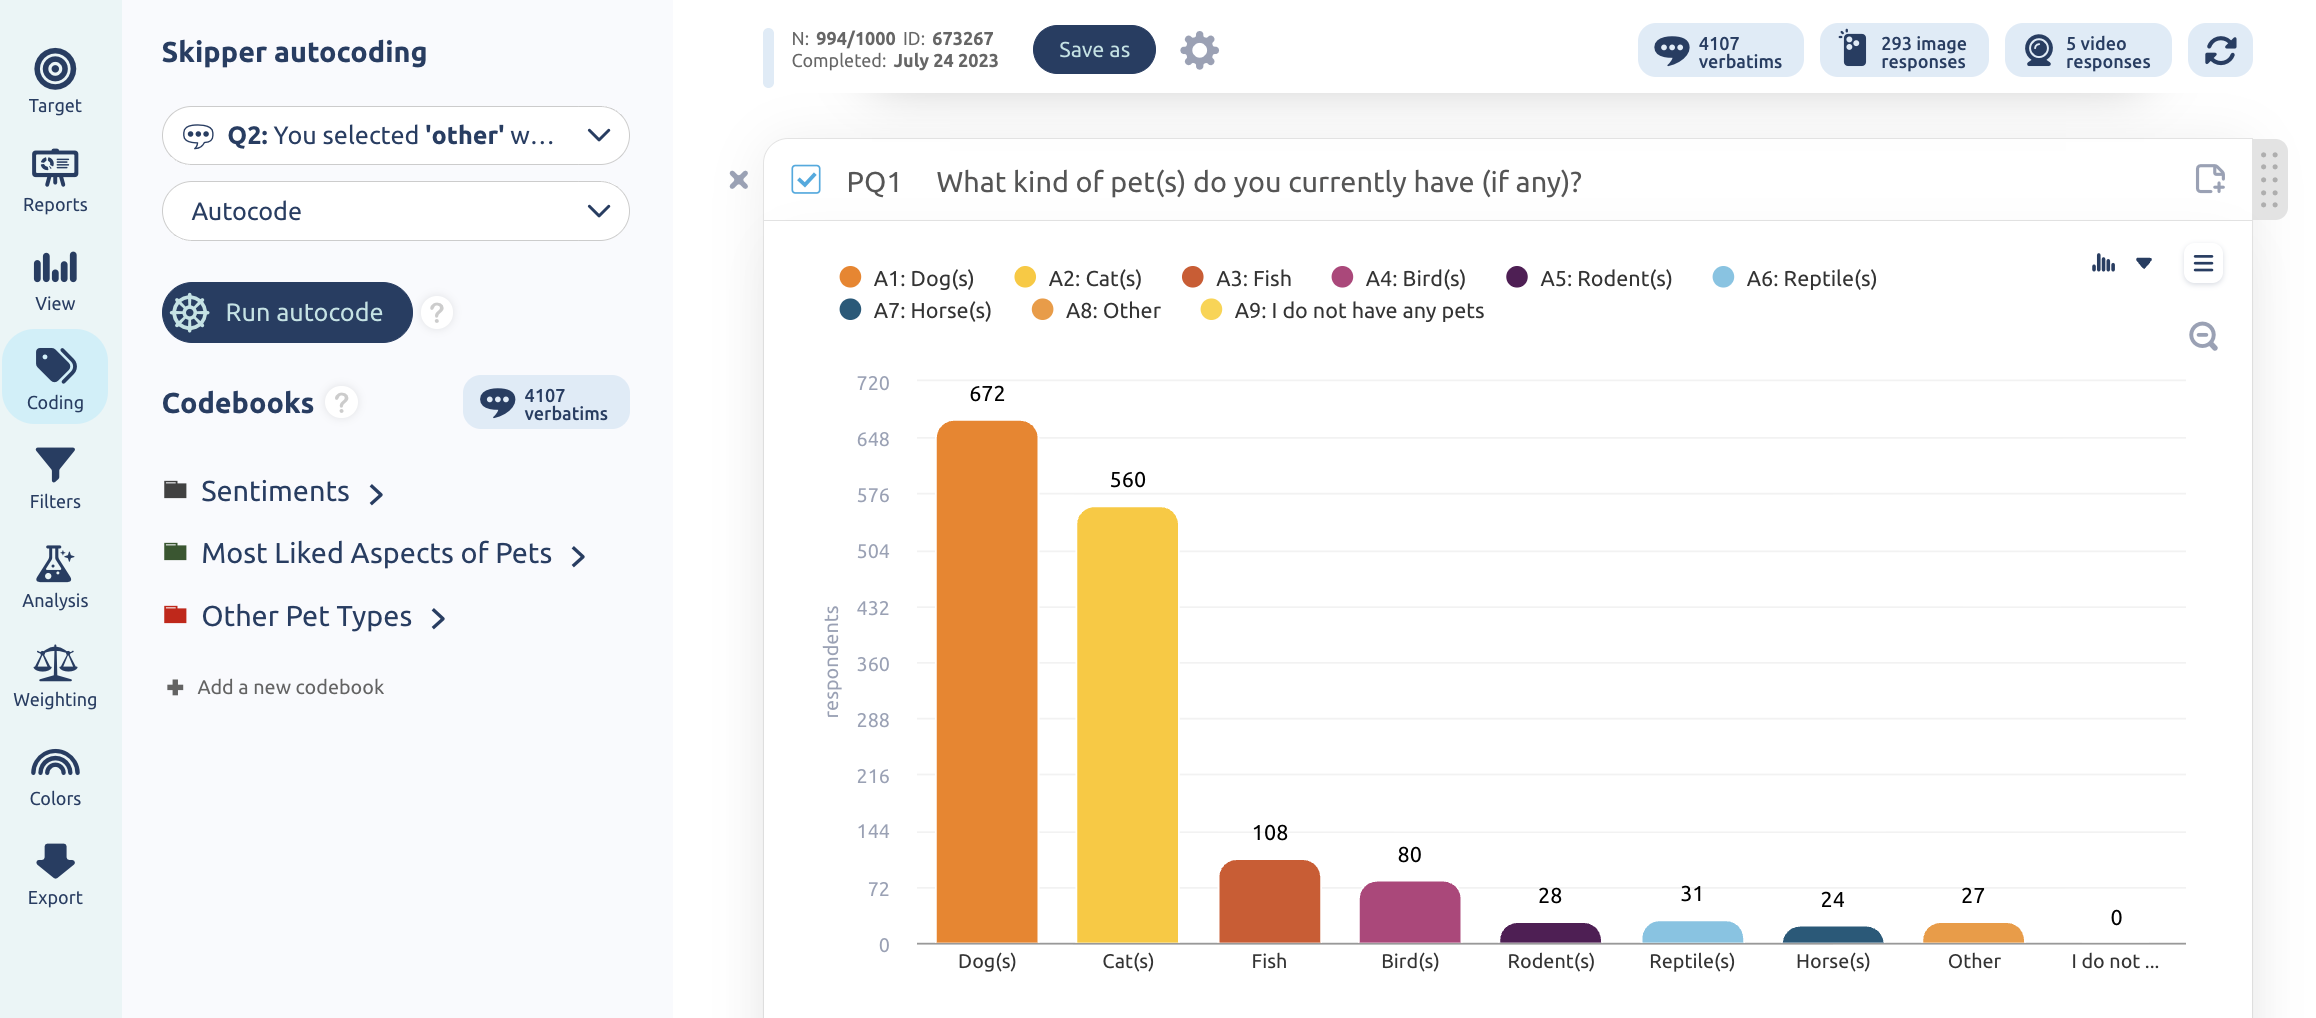Open 293 image responses

coord(1904,51)
